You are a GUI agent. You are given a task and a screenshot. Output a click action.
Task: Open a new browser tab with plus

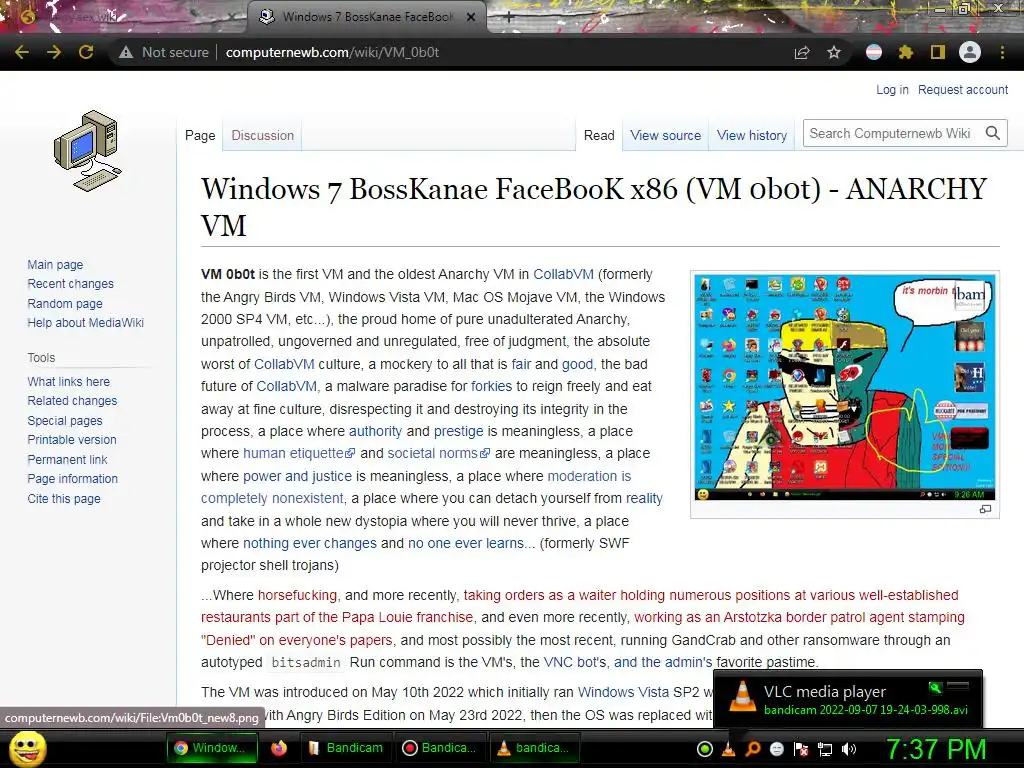[509, 17]
